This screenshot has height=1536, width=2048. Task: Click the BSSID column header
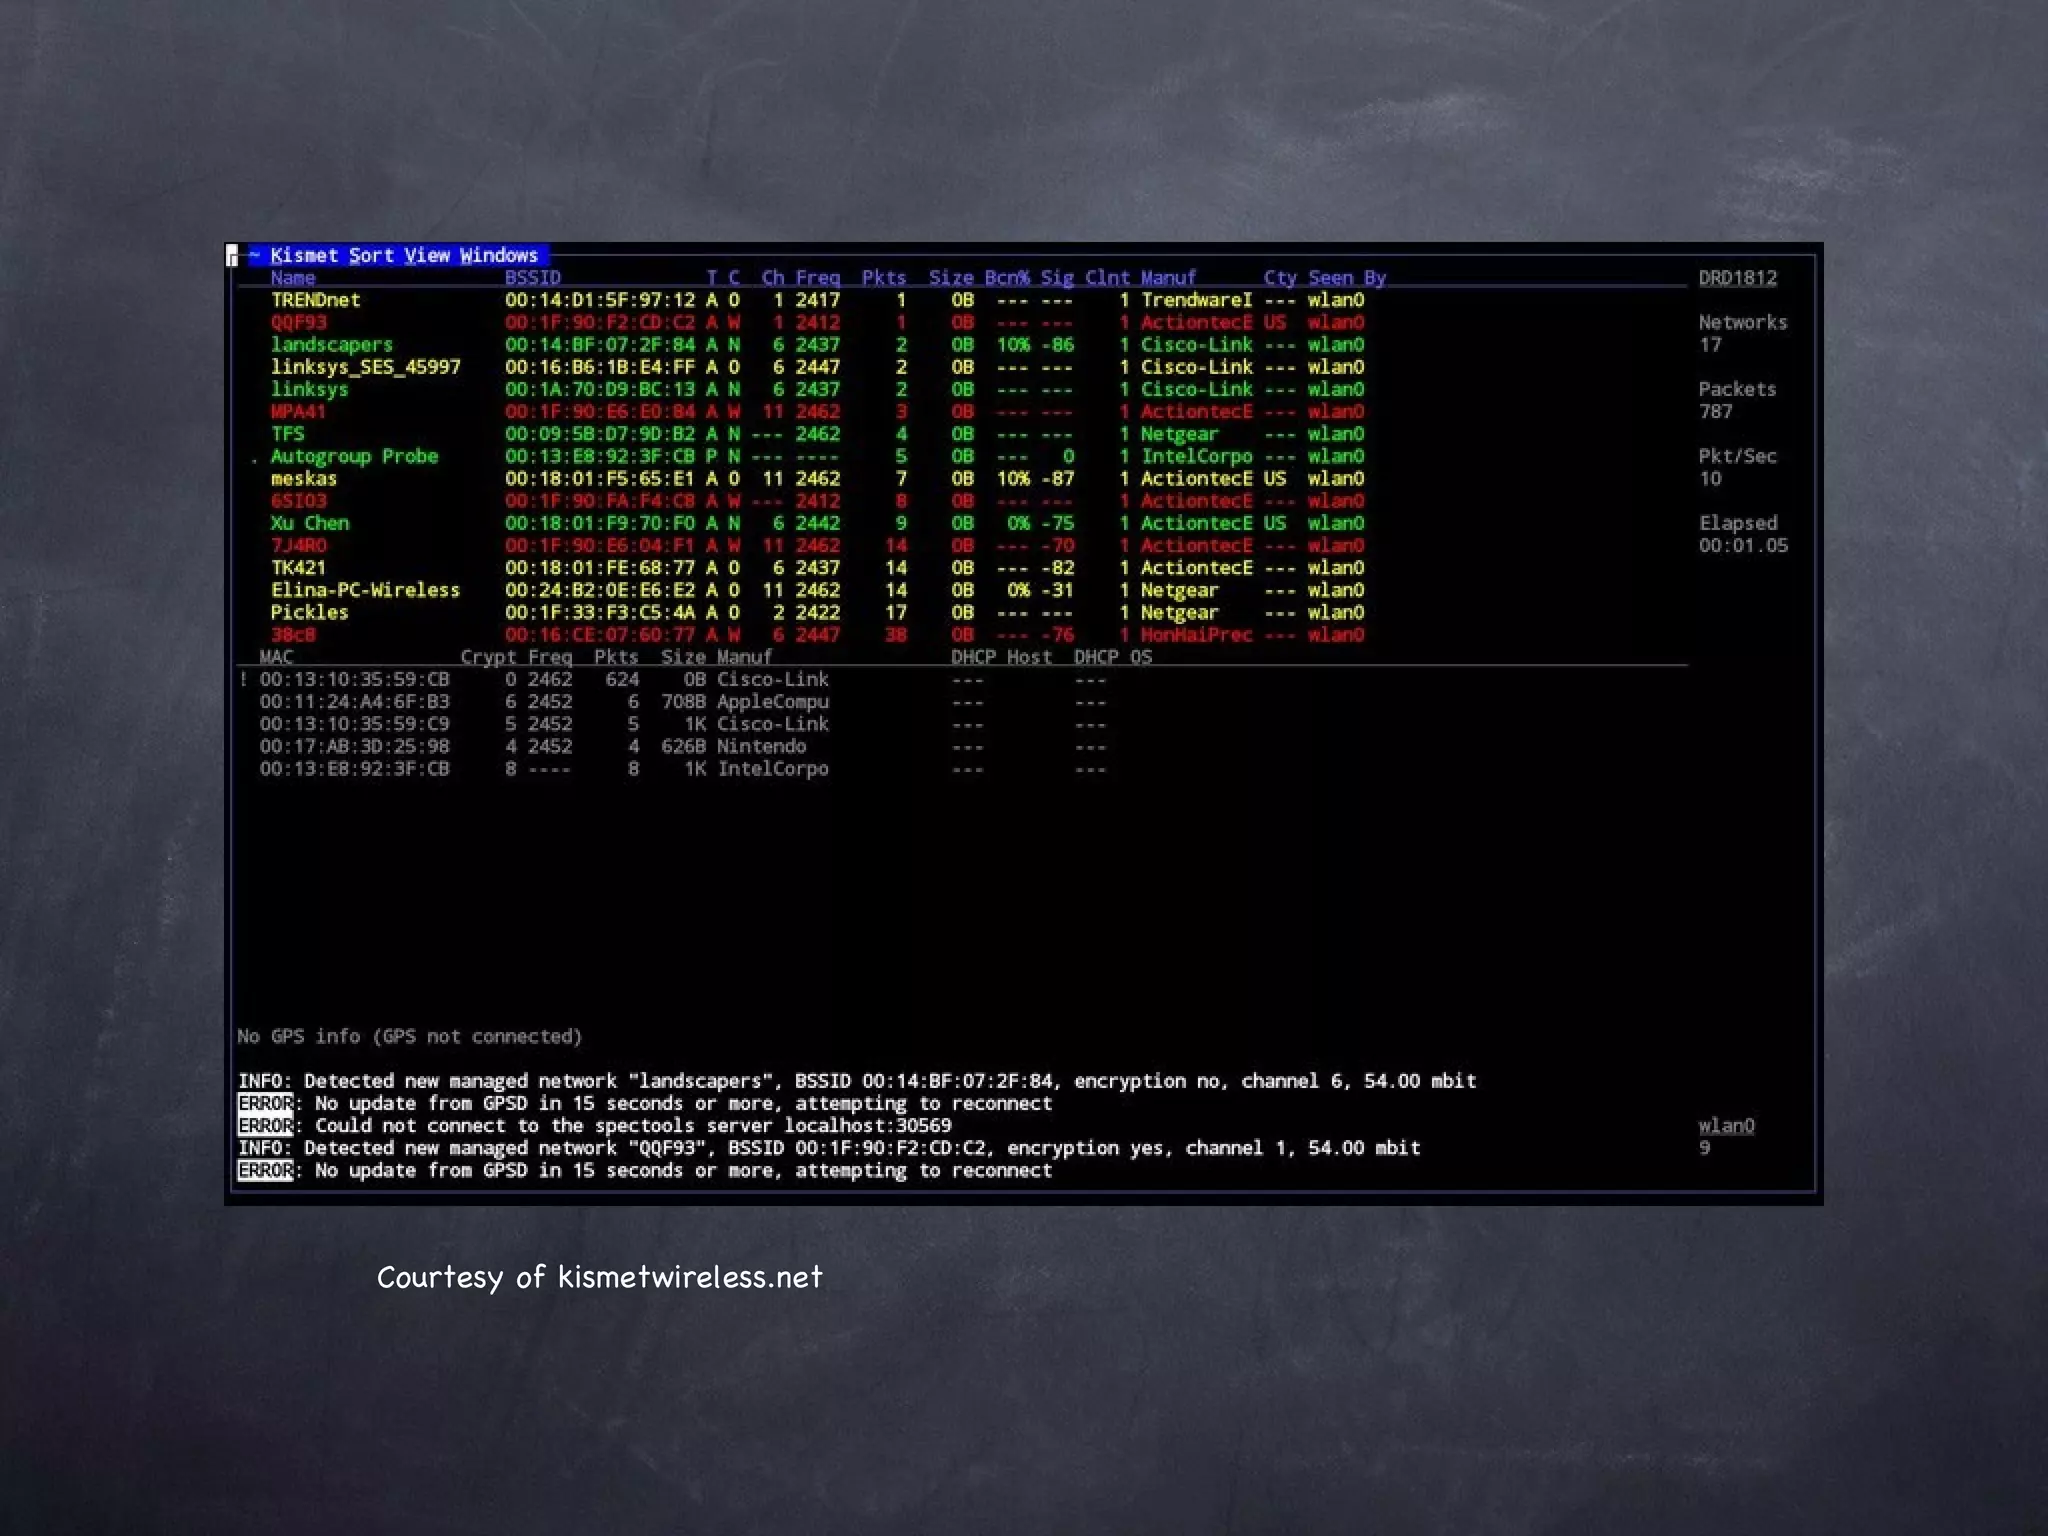click(532, 278)
